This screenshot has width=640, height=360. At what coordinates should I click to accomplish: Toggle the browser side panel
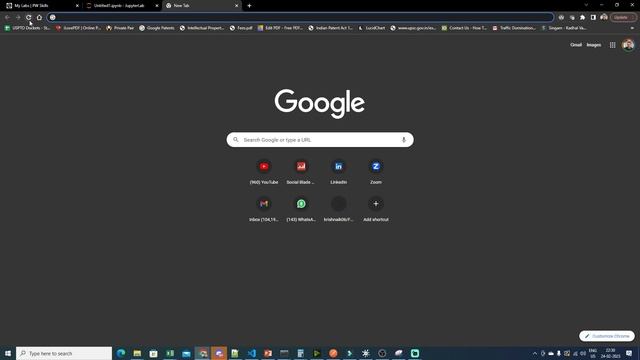pos(593,17)
